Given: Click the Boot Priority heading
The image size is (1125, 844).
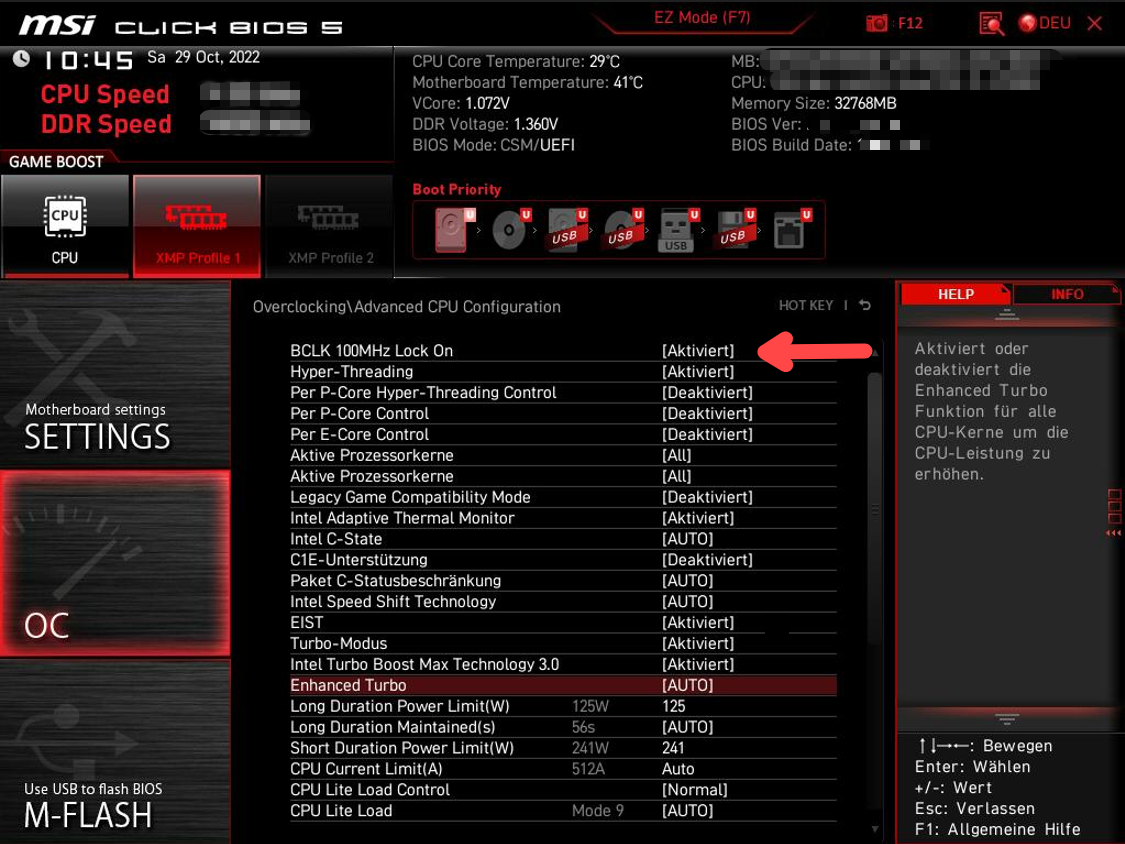Looking at the screenshot, I should click(456, 189).
